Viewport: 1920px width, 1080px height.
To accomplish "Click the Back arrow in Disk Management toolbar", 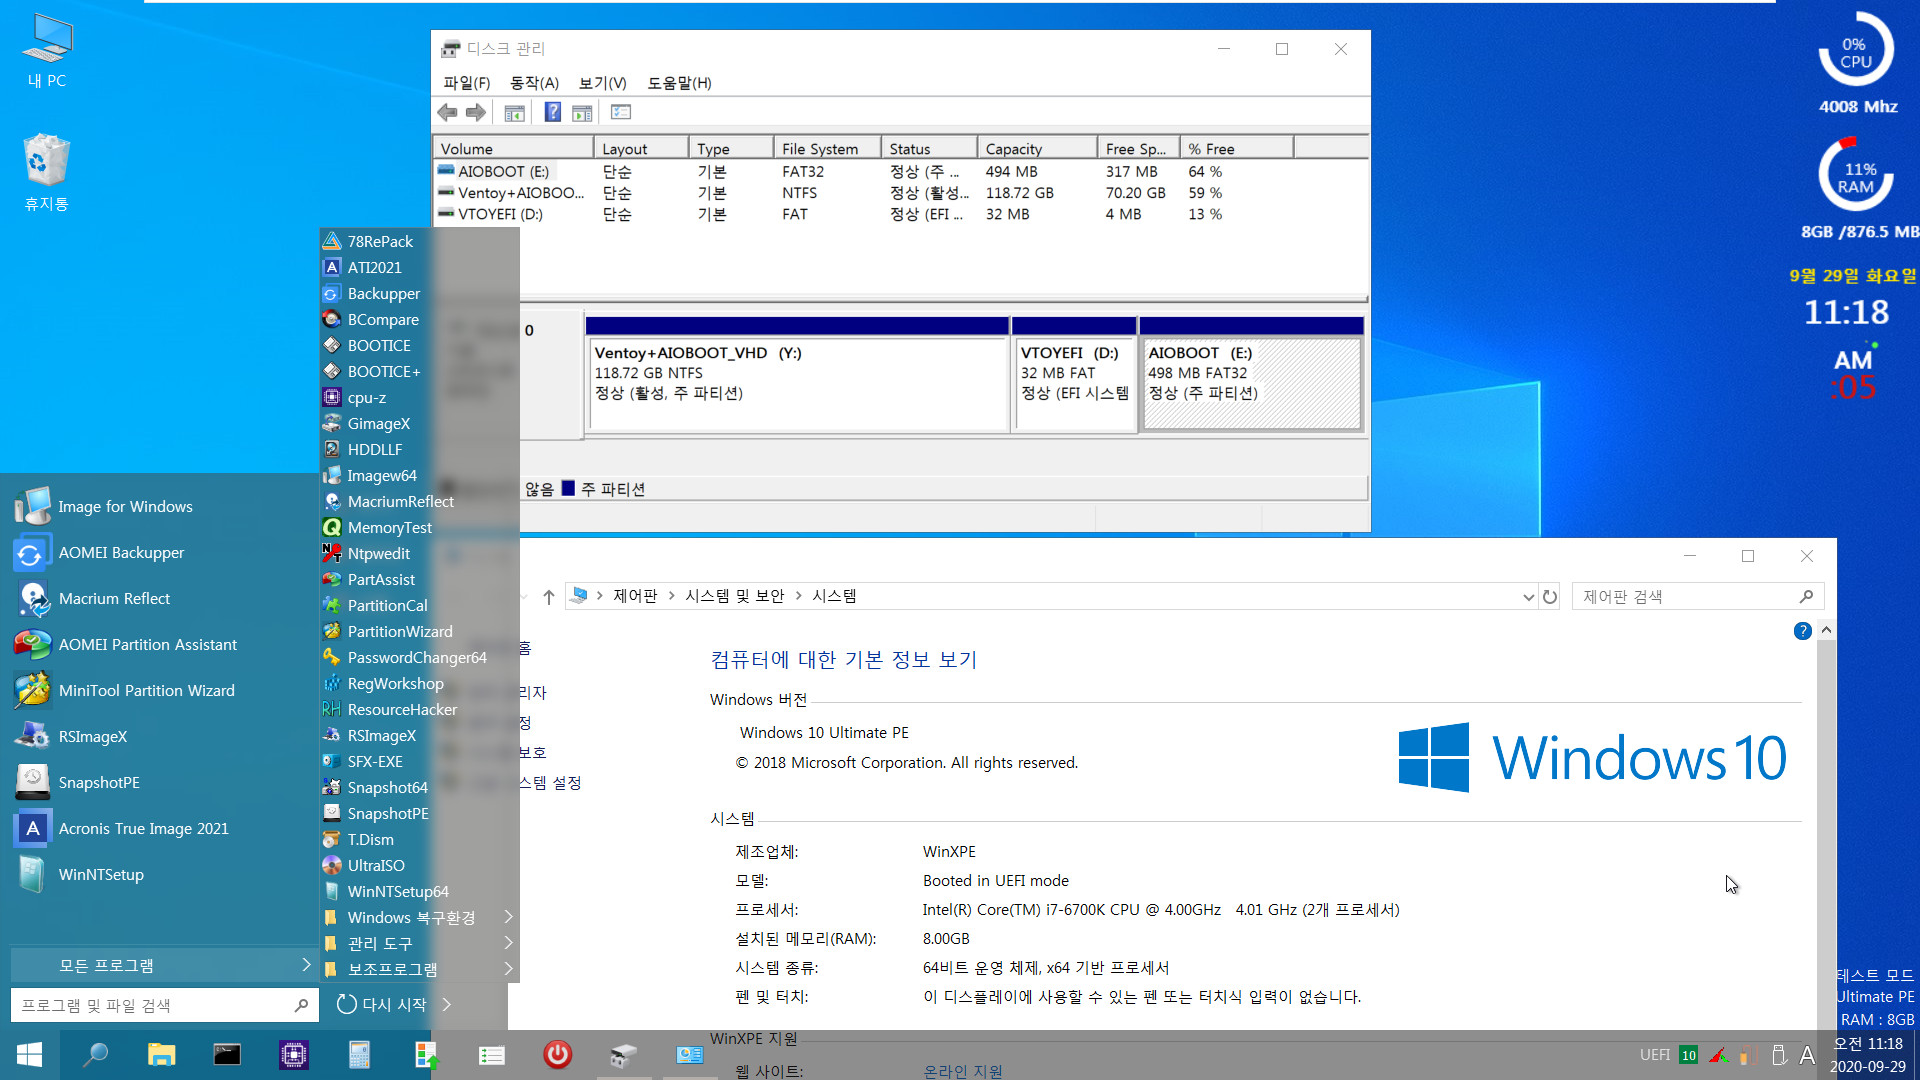I will pyautogui.click(x=447, y=113).
